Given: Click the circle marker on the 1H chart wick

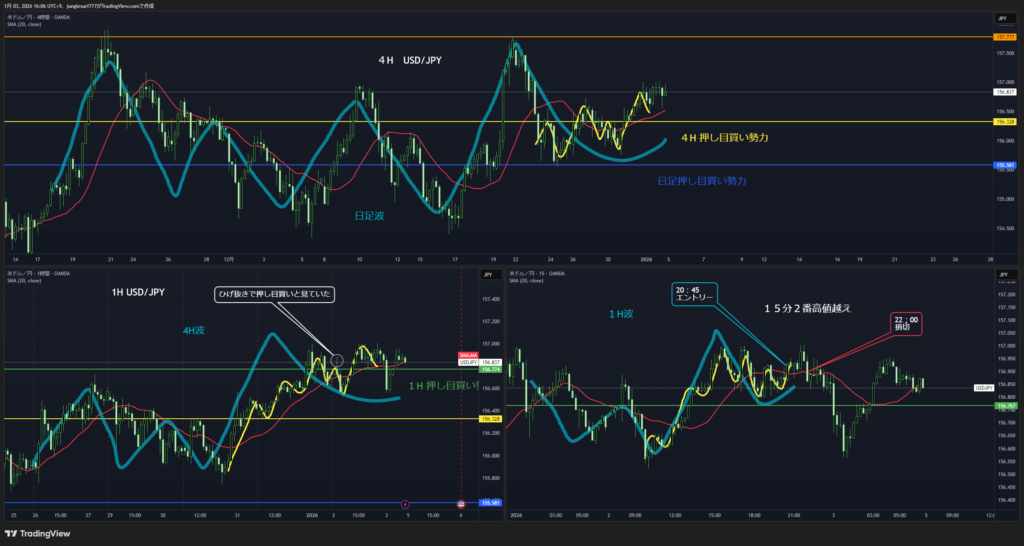Looking at the screenshot, I should 337,359.
